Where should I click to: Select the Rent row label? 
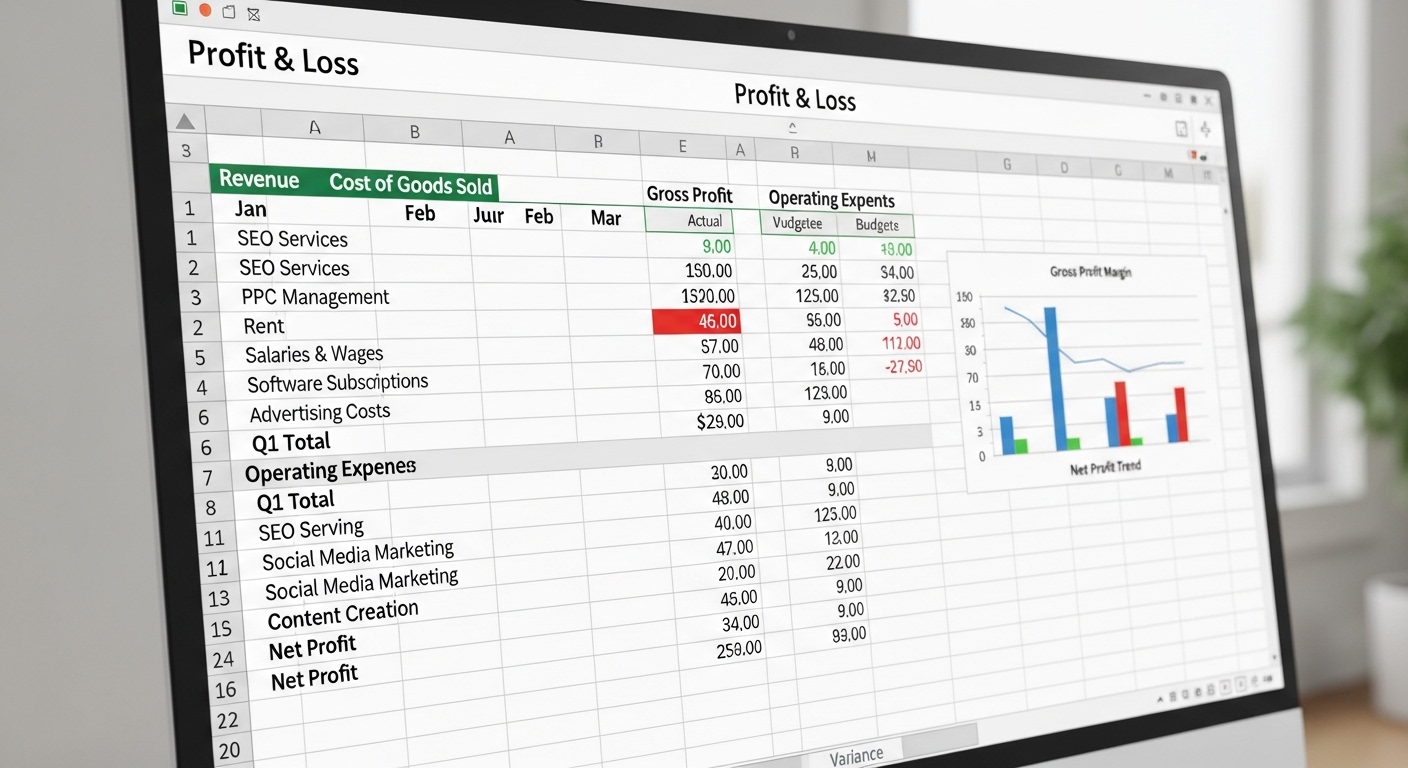264,326
